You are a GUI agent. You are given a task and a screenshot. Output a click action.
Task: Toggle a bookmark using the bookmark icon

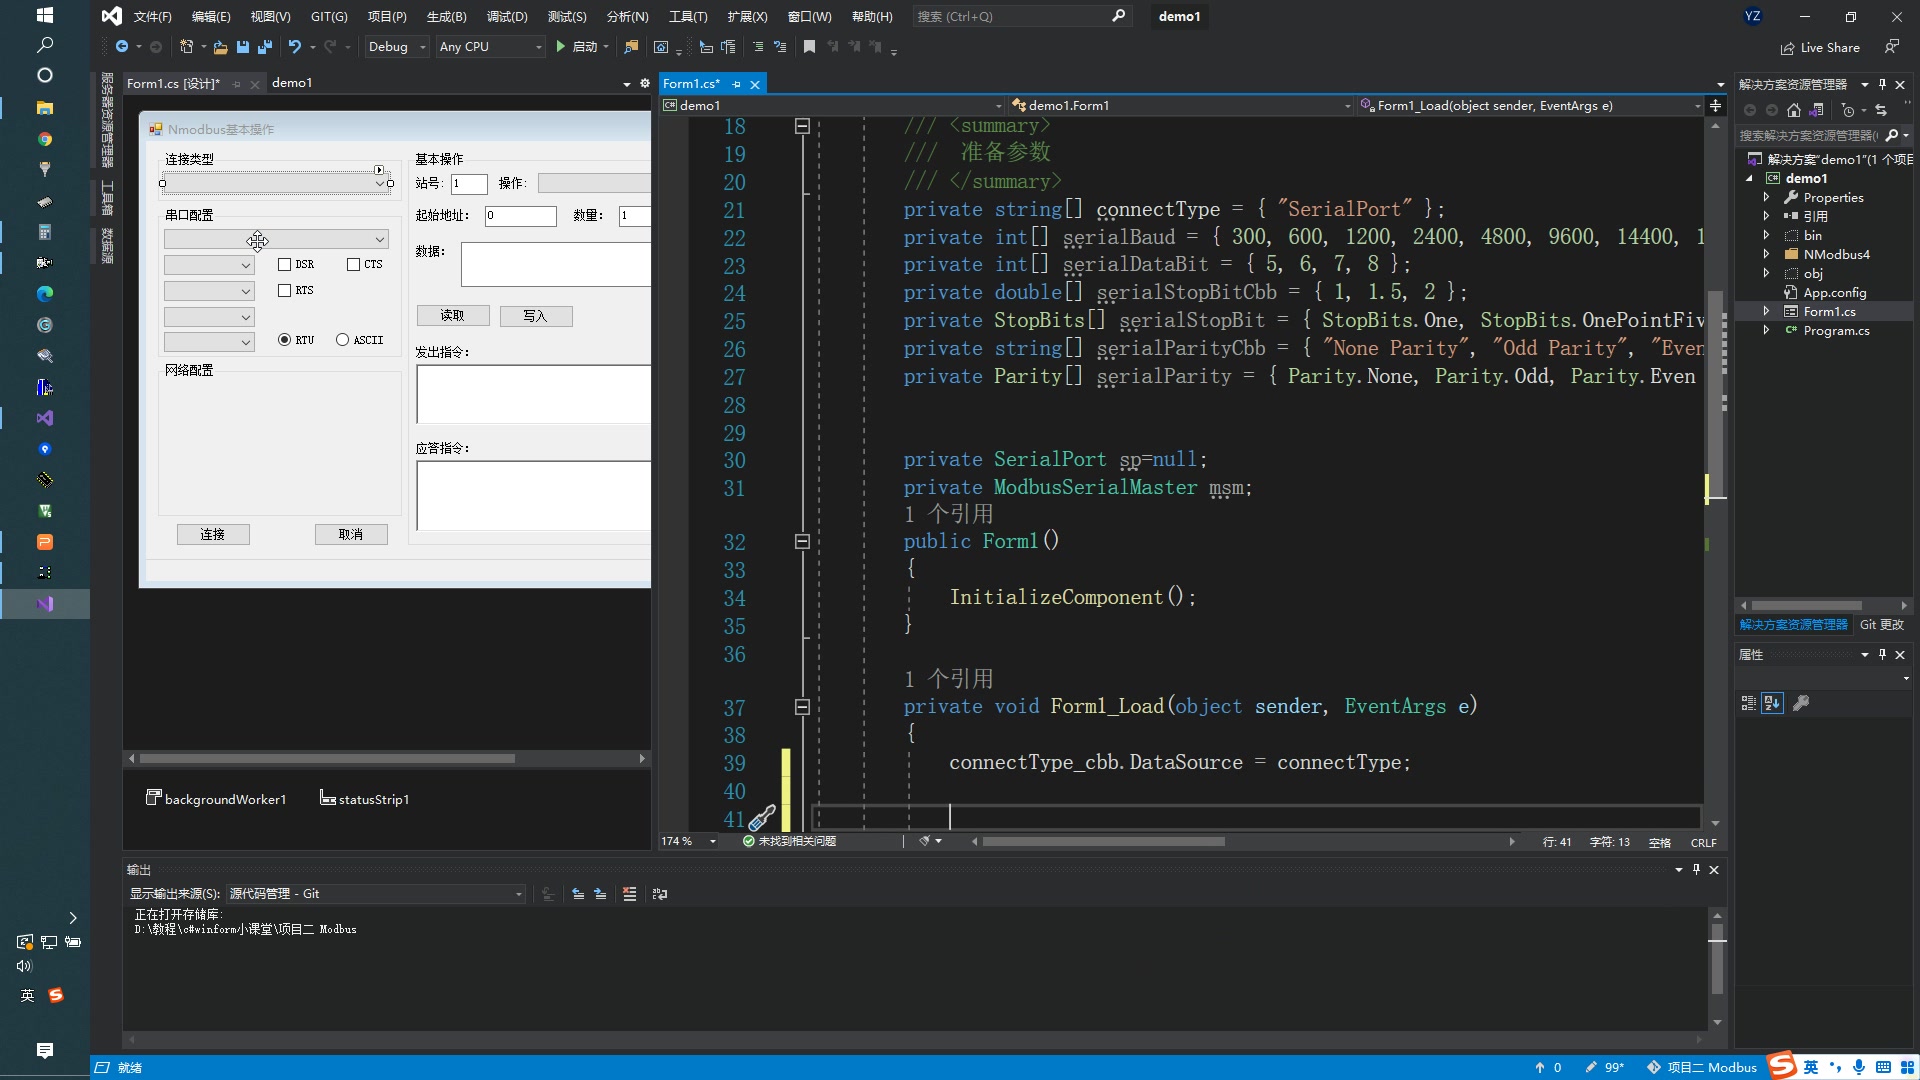[810, 46]
